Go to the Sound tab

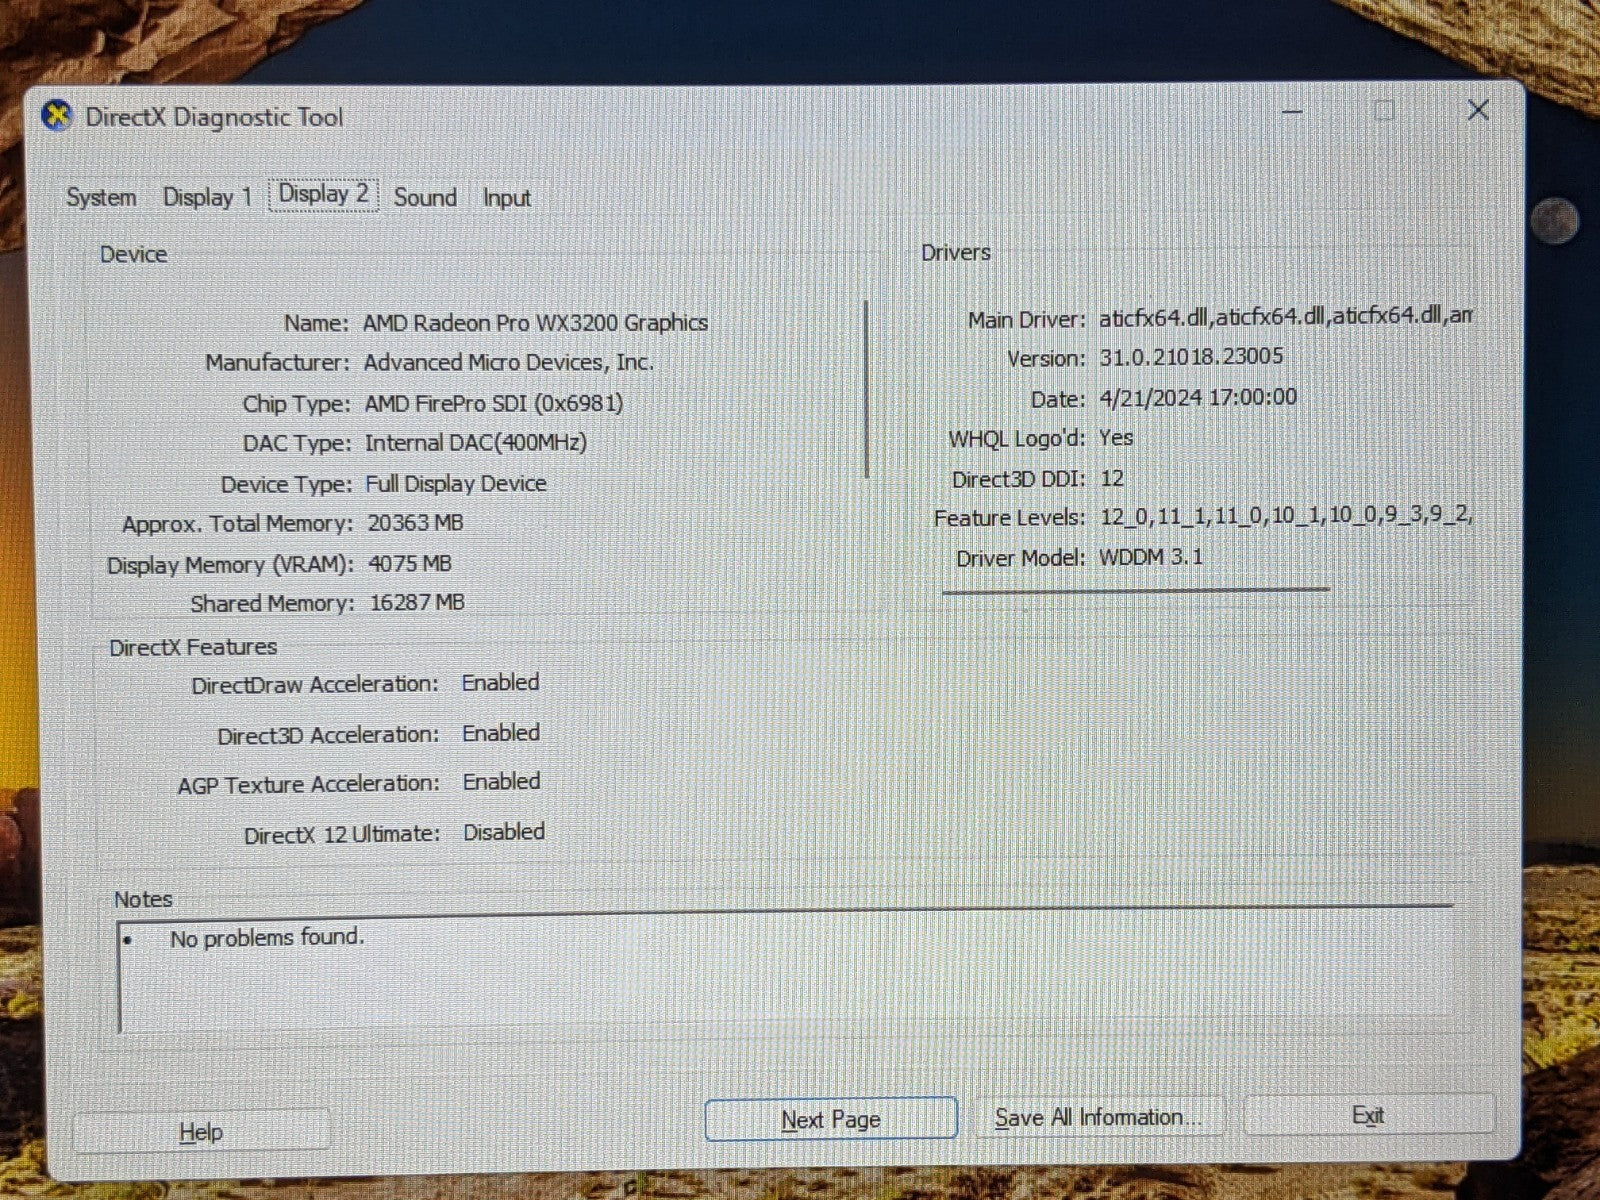425,197
